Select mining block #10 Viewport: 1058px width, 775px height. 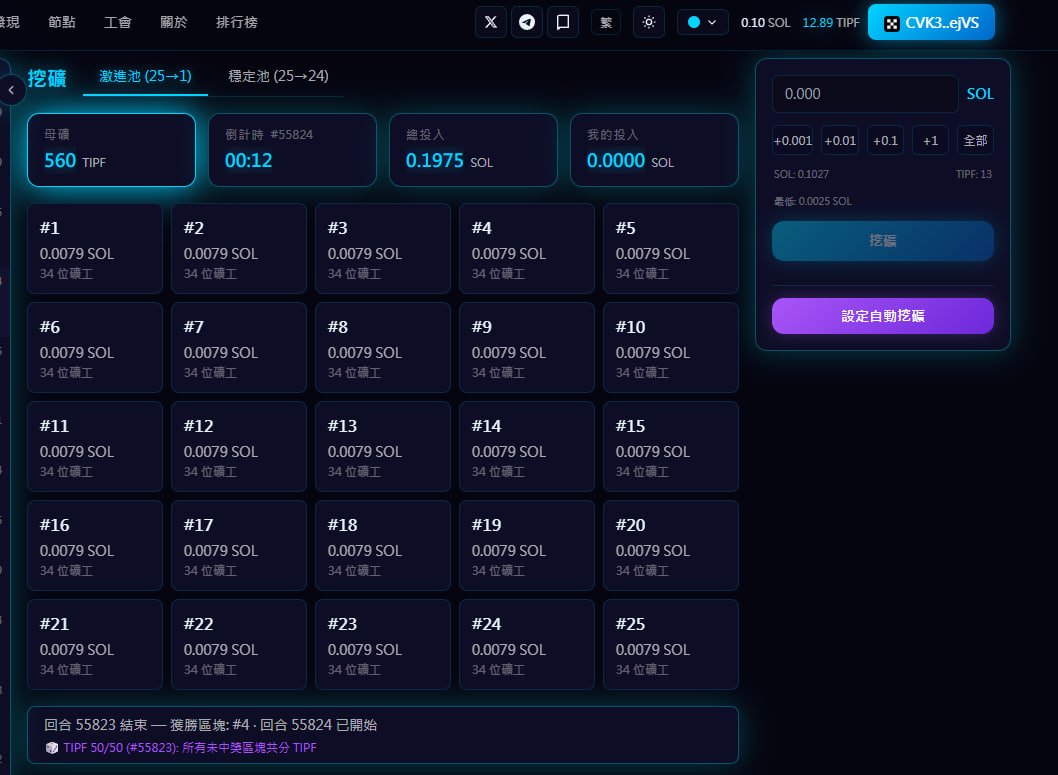671,348
